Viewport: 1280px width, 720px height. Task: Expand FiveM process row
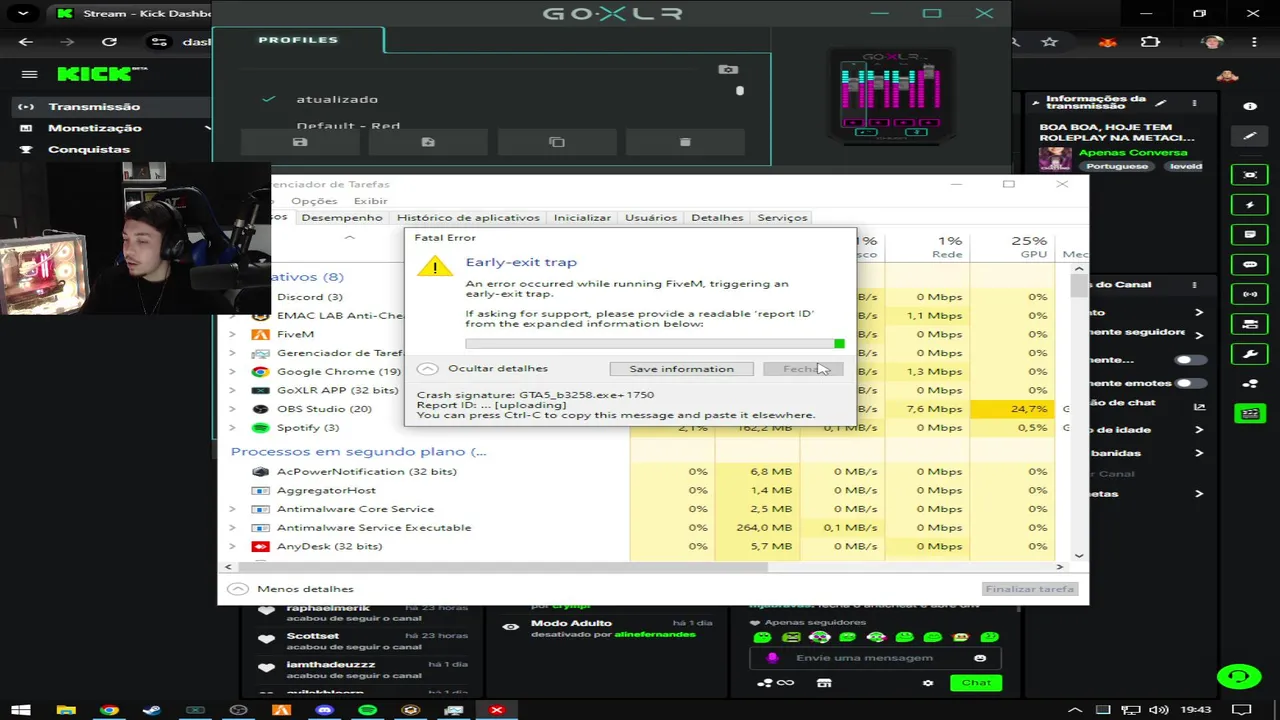232,334
